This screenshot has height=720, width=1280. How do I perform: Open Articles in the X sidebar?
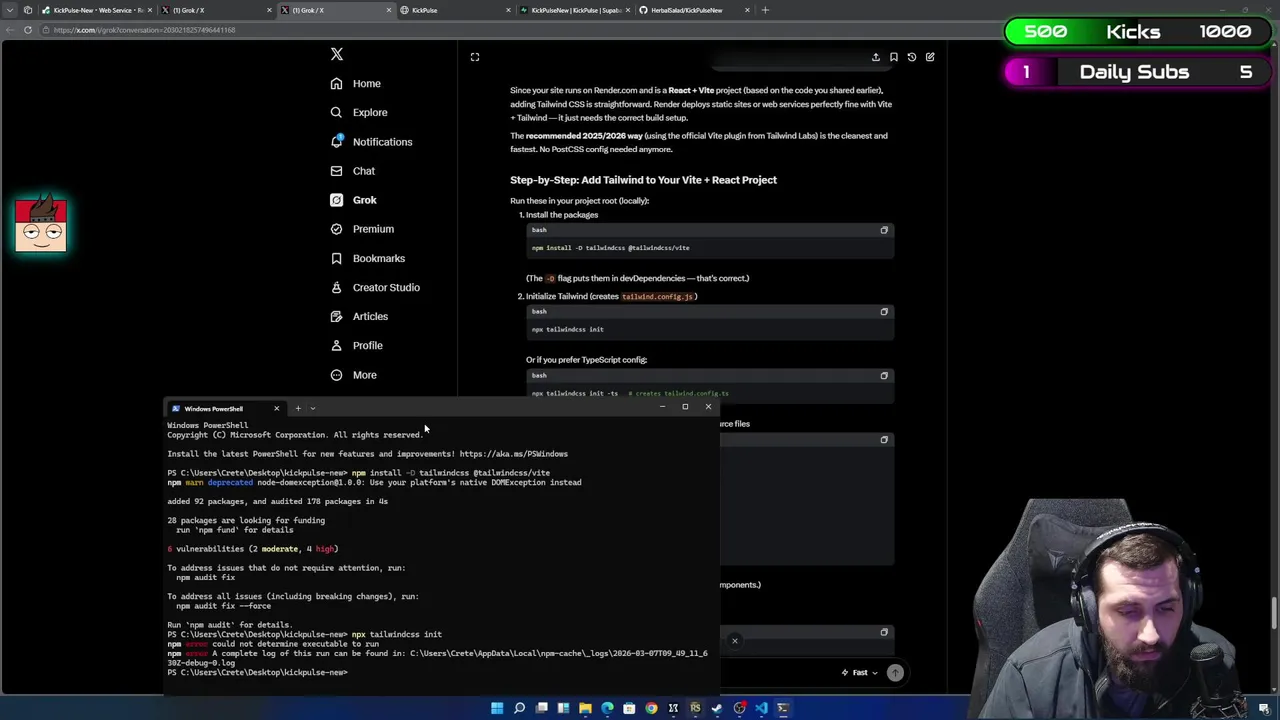click(359, 316)
